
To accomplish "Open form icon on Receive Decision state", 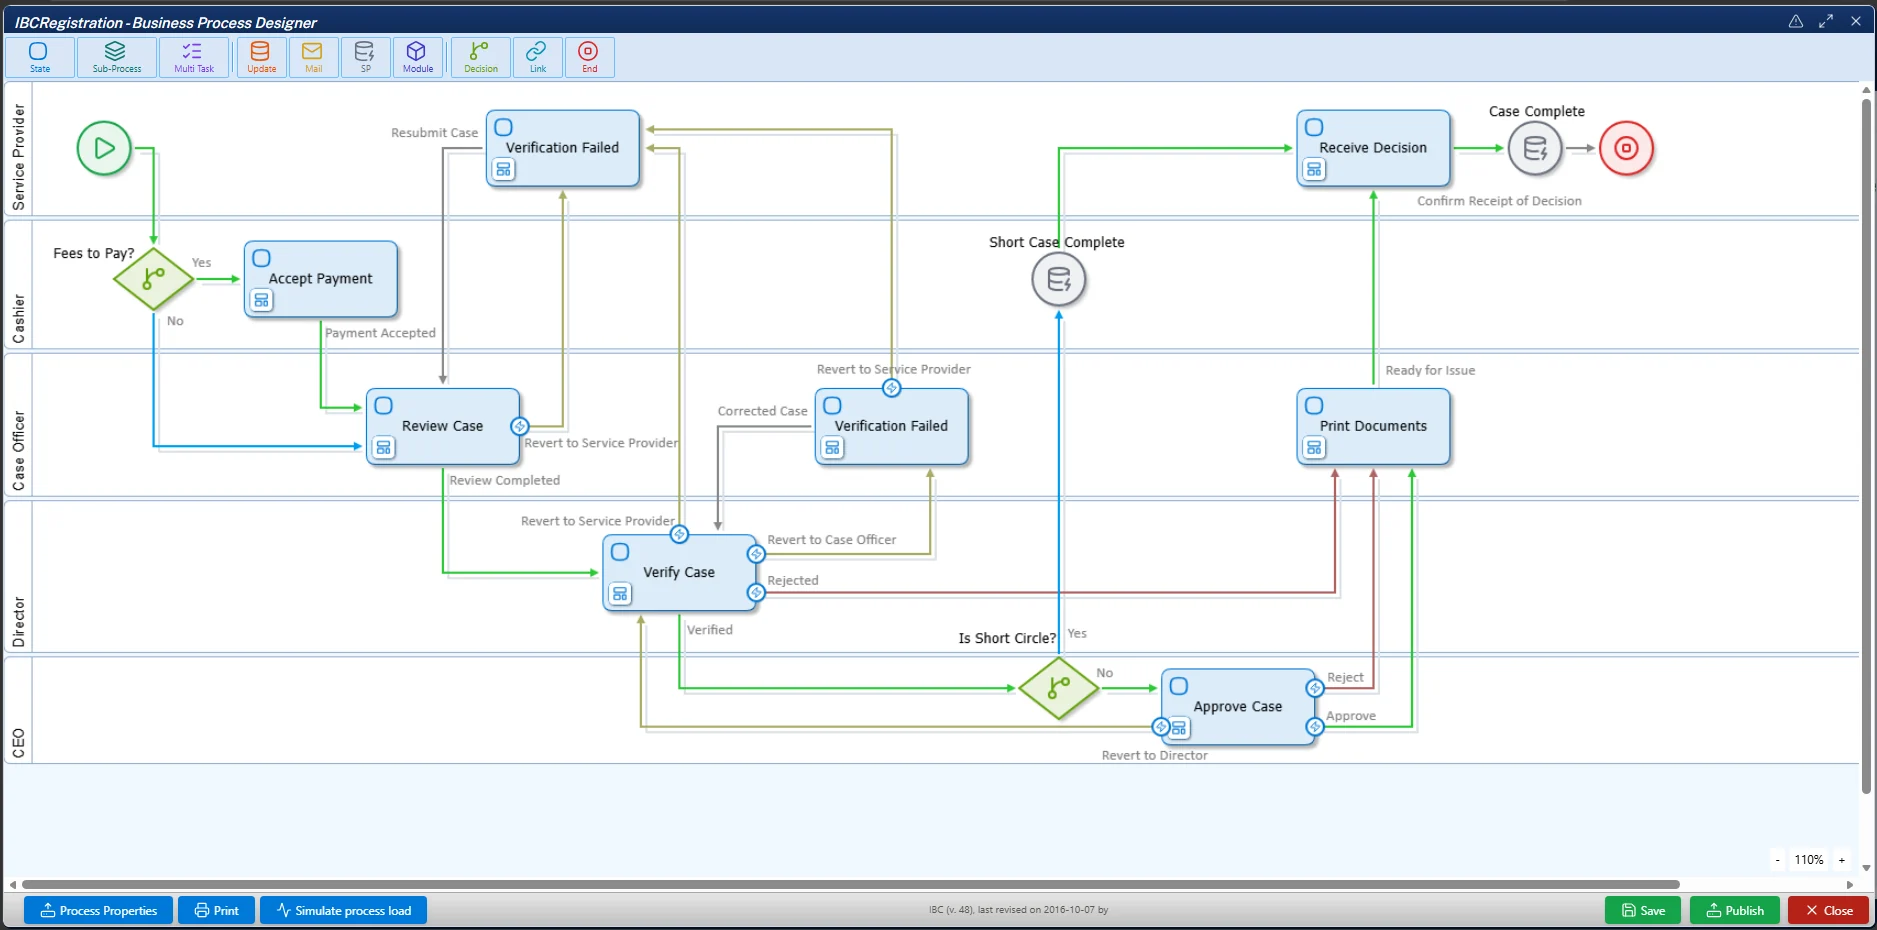I will coord(1314,170).
